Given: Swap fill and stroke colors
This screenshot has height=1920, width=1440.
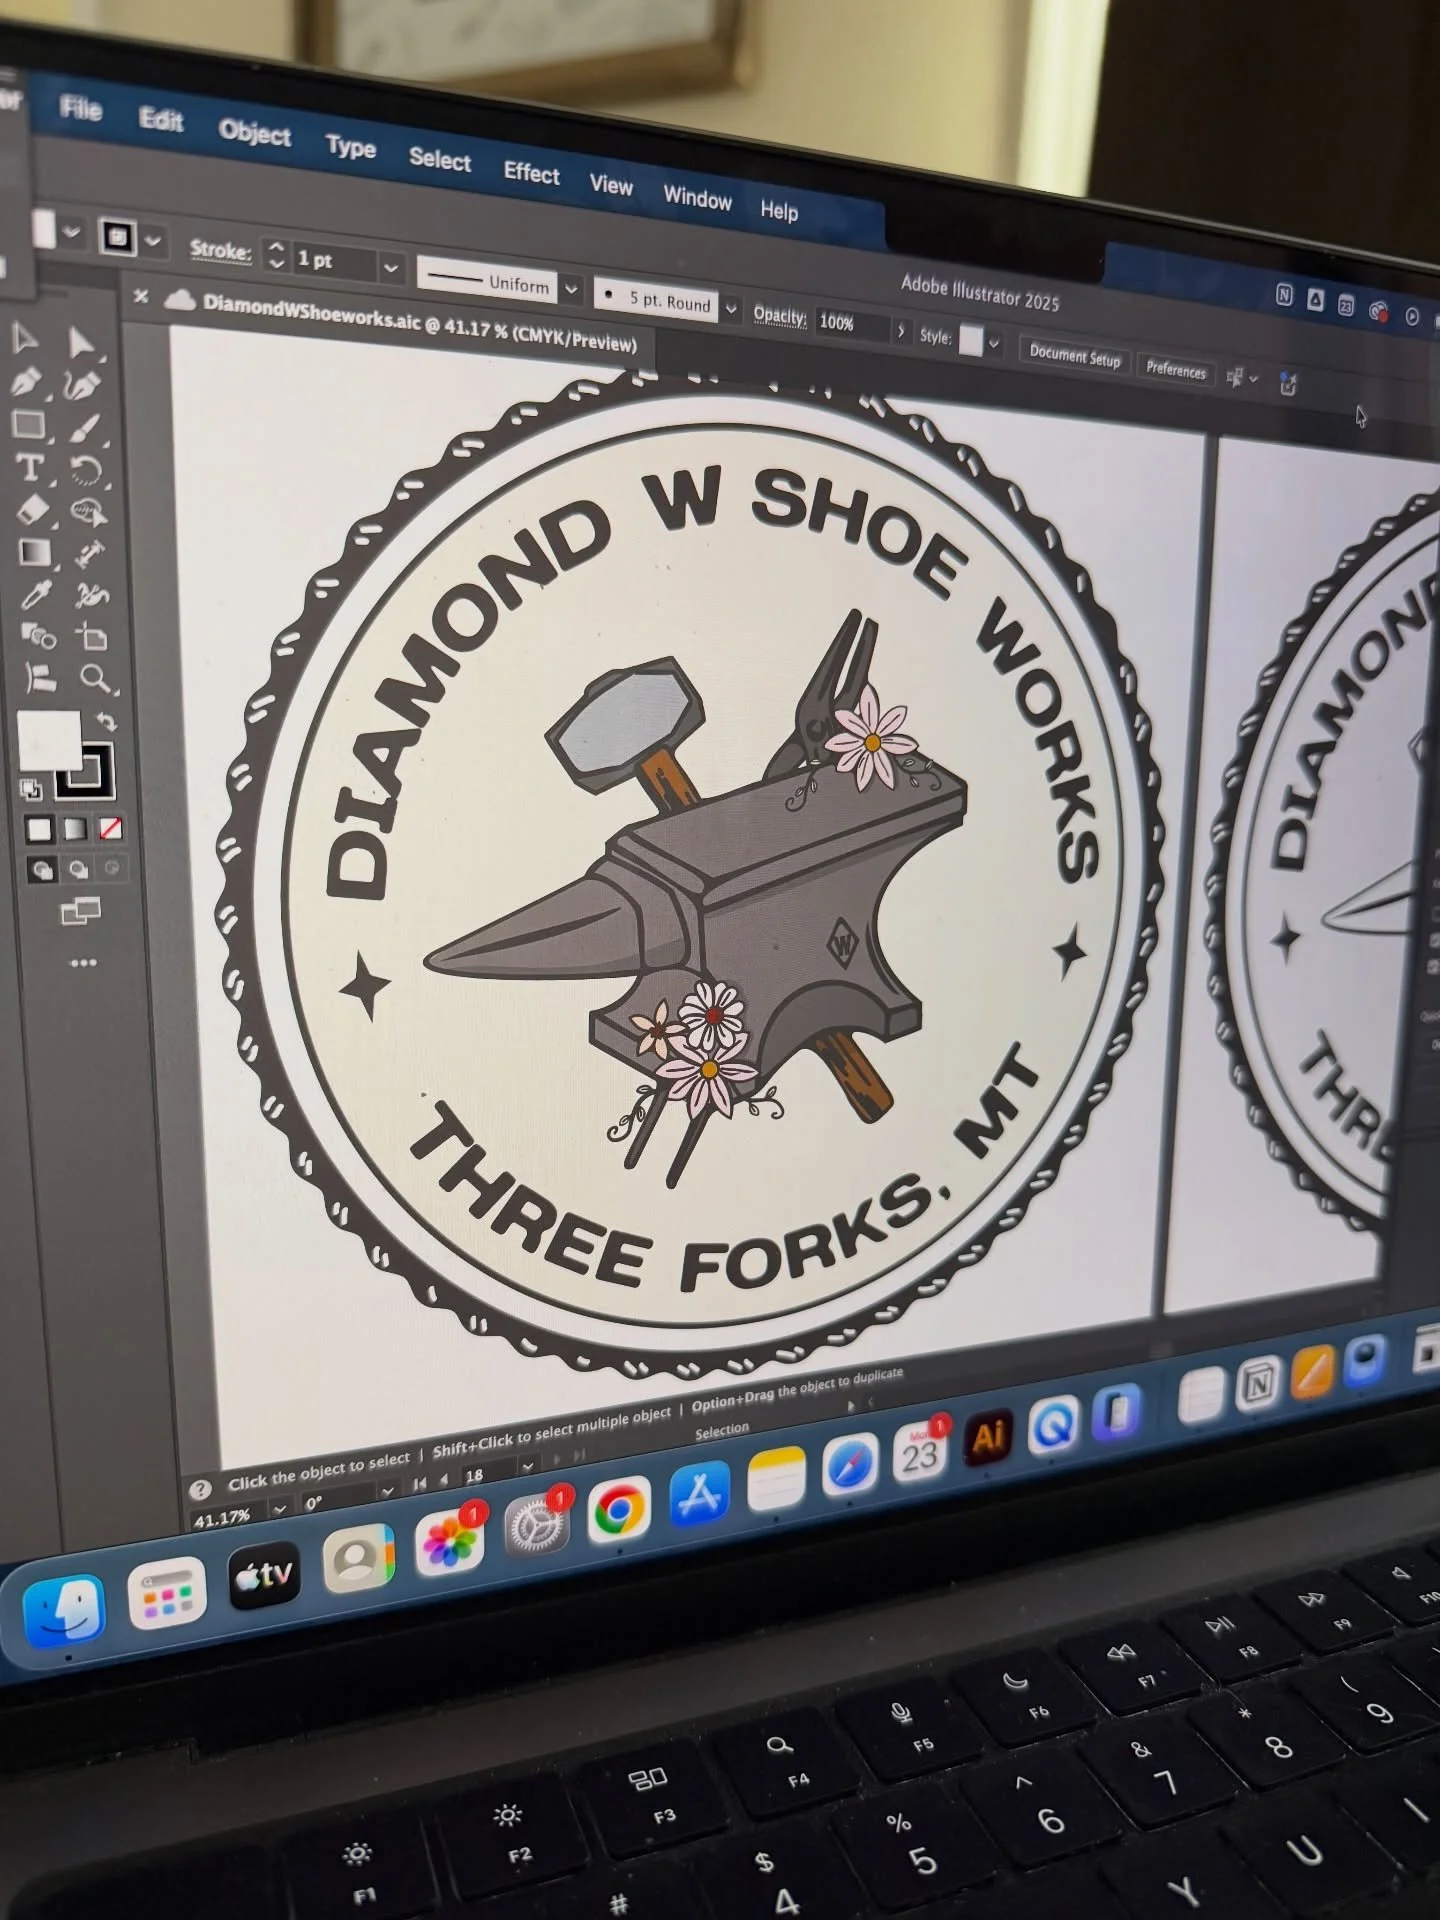Looking at the screenshot, I should [106, 721].
